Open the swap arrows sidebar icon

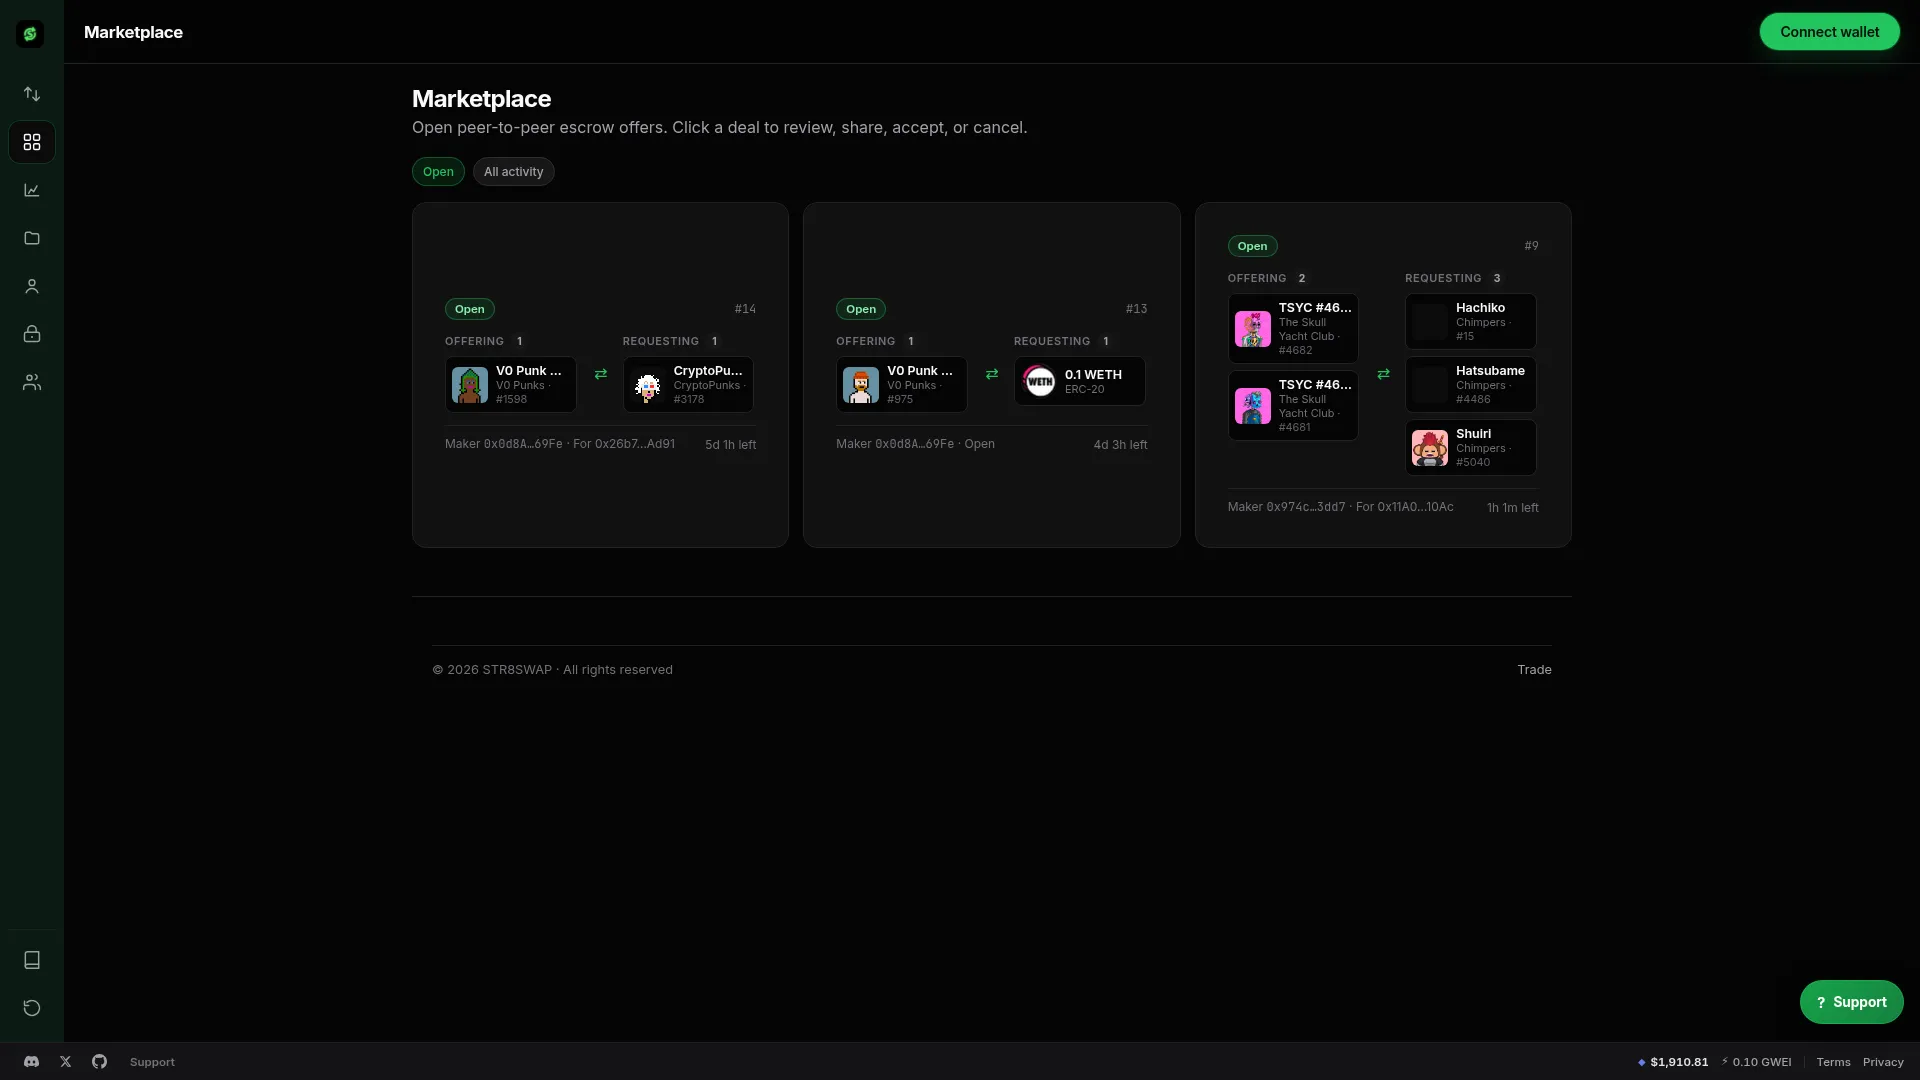point(32,94)
